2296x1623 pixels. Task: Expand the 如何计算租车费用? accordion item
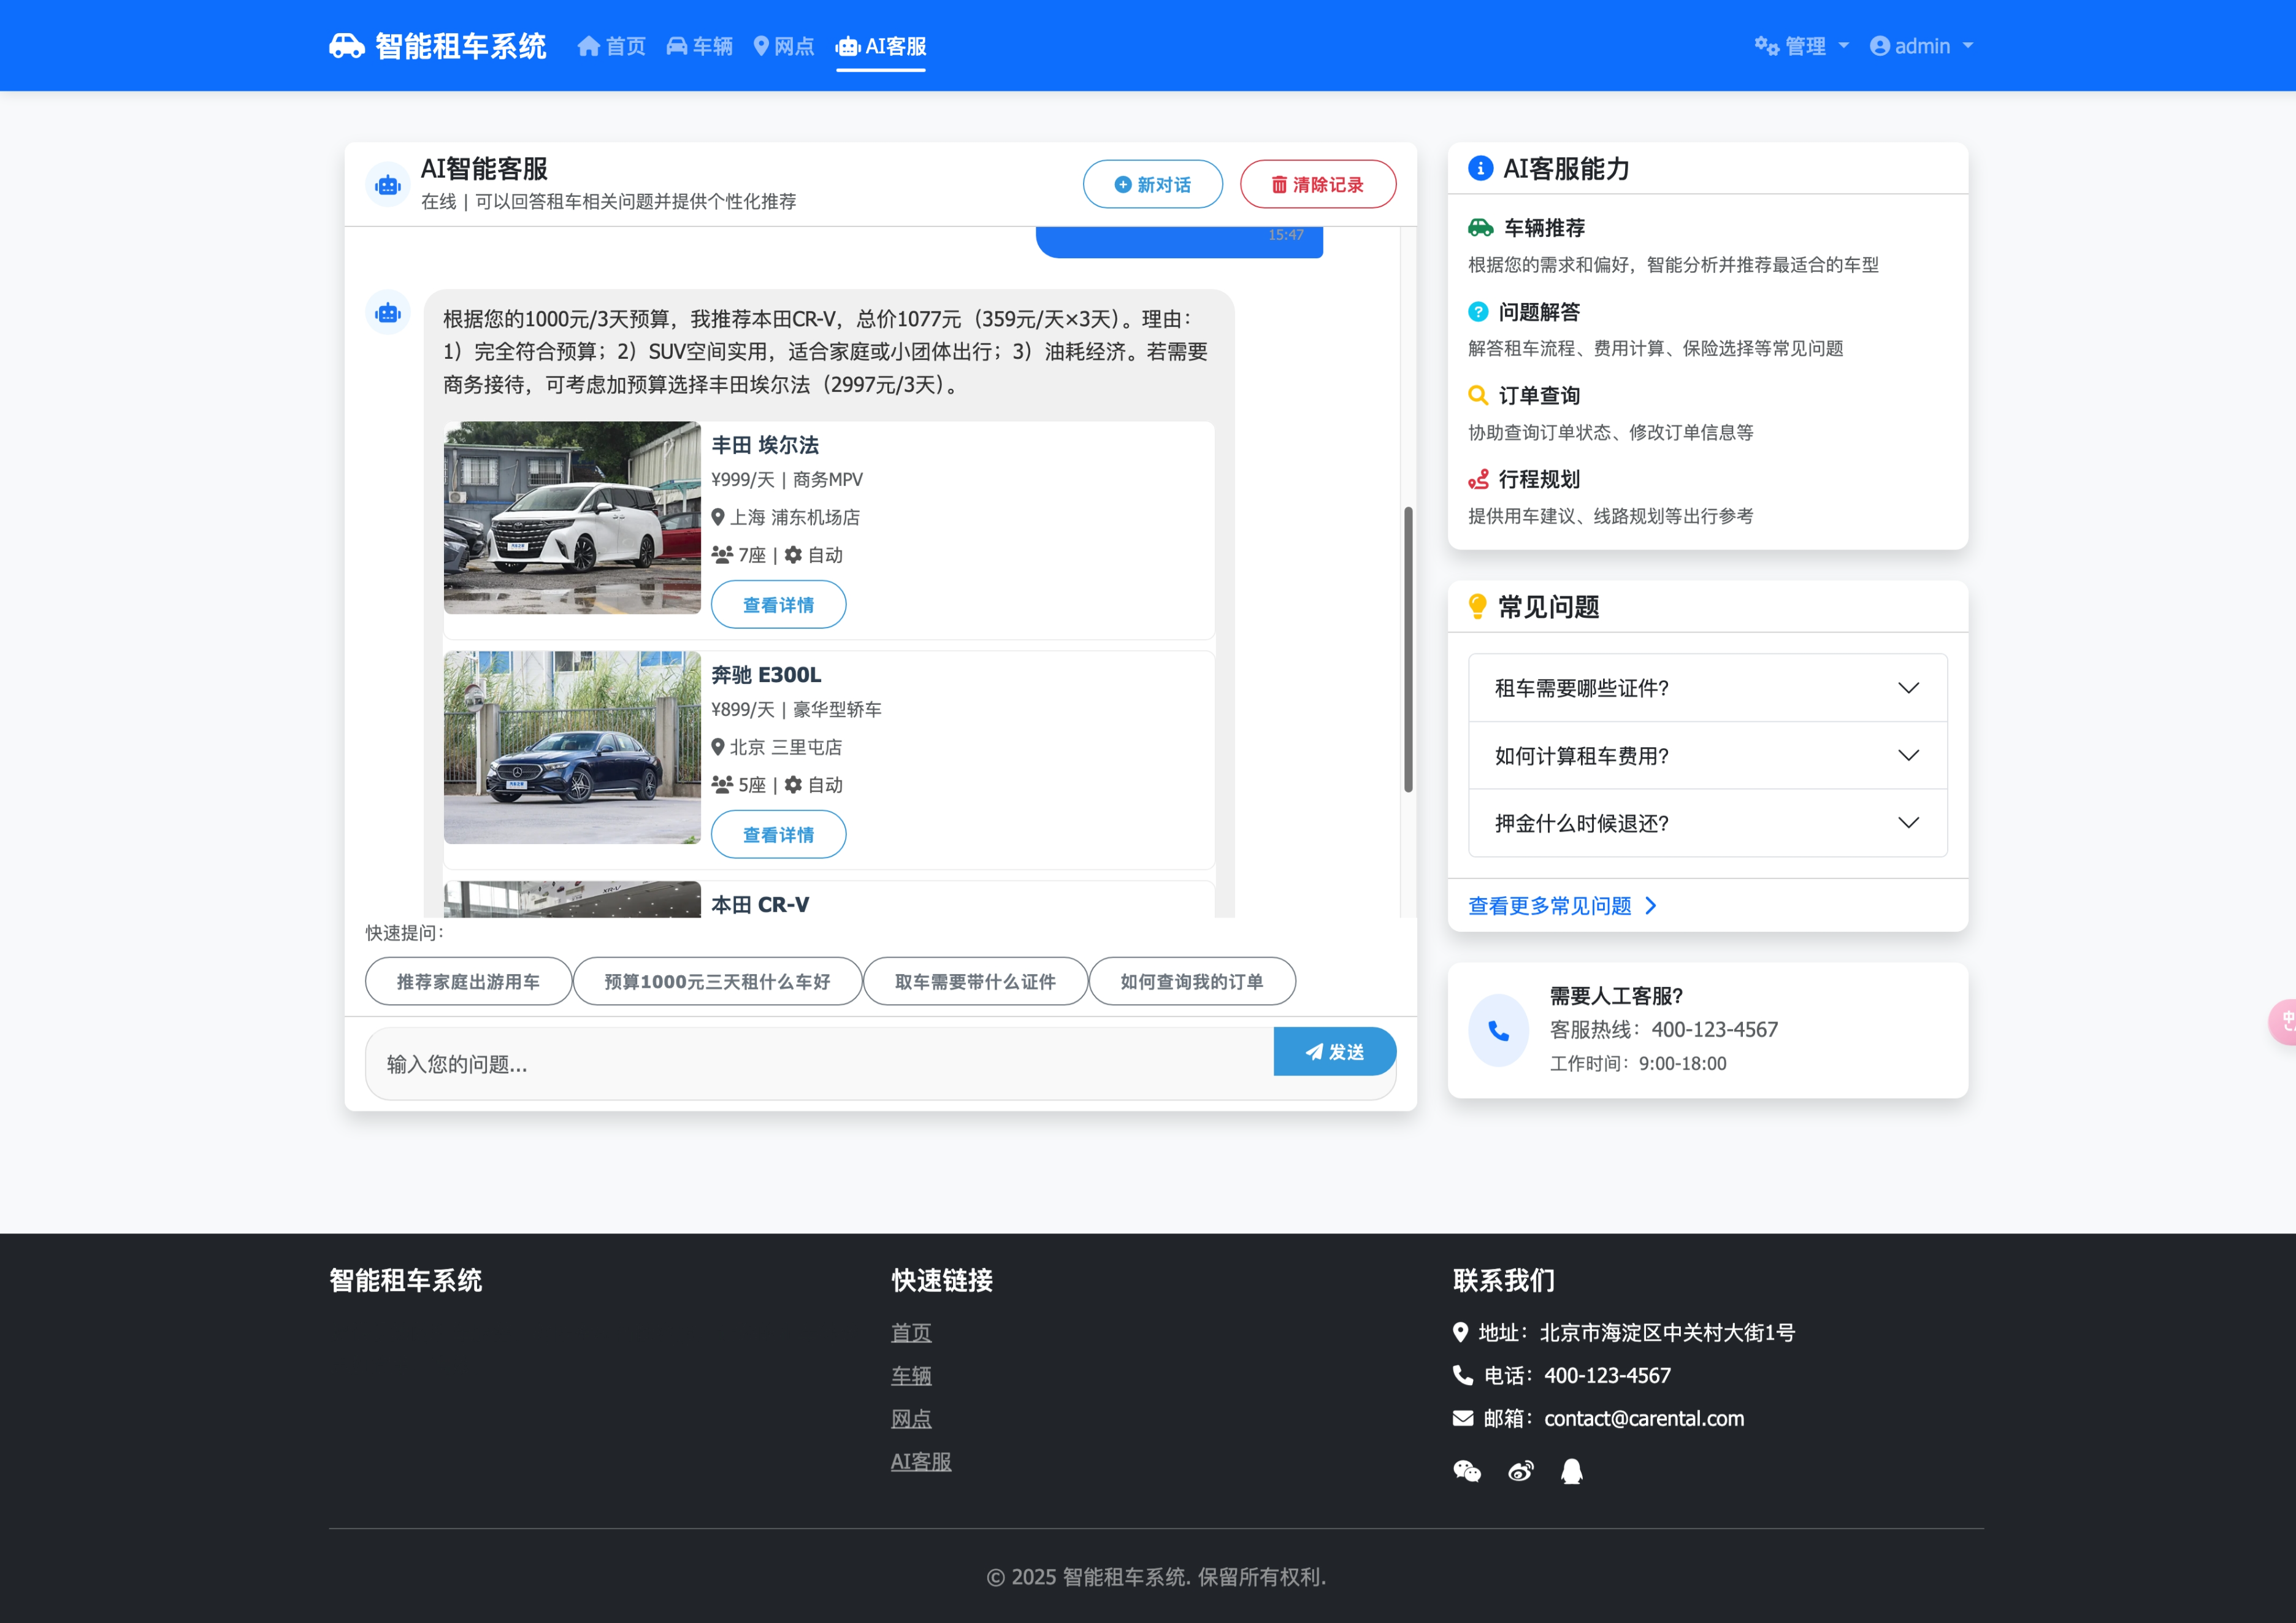tap(1707, 756)
